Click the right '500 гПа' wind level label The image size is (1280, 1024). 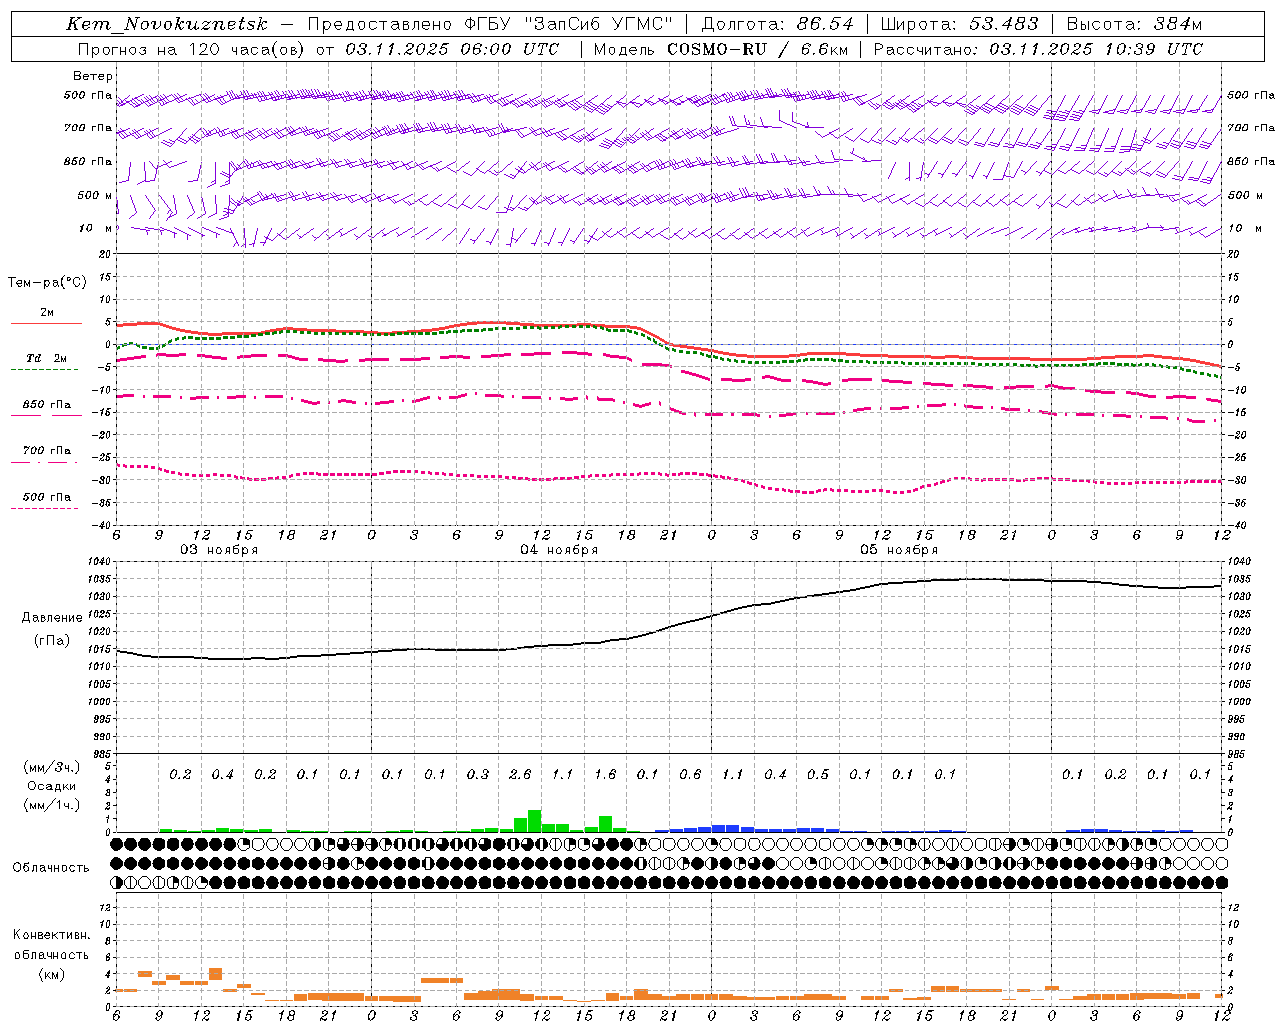click(1251, 95)
